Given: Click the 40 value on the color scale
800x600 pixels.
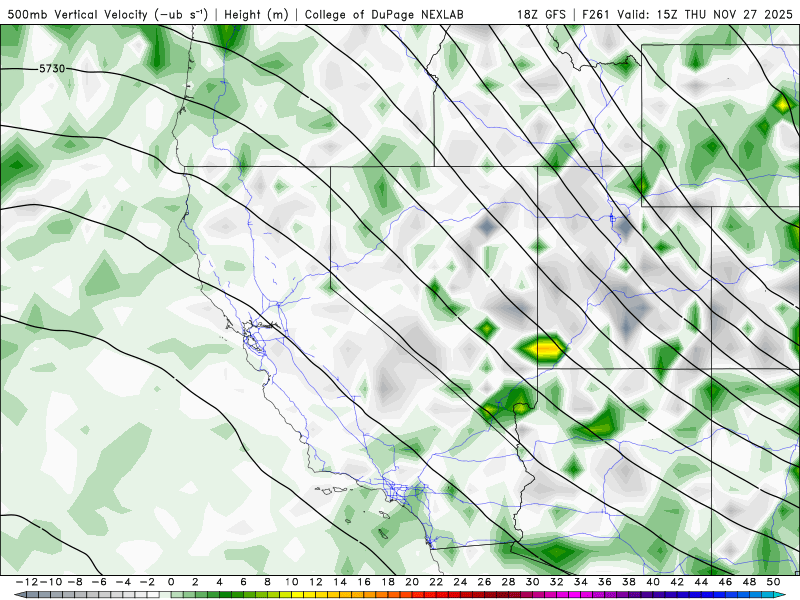Looking at the screenshot, I should (653, 582).
